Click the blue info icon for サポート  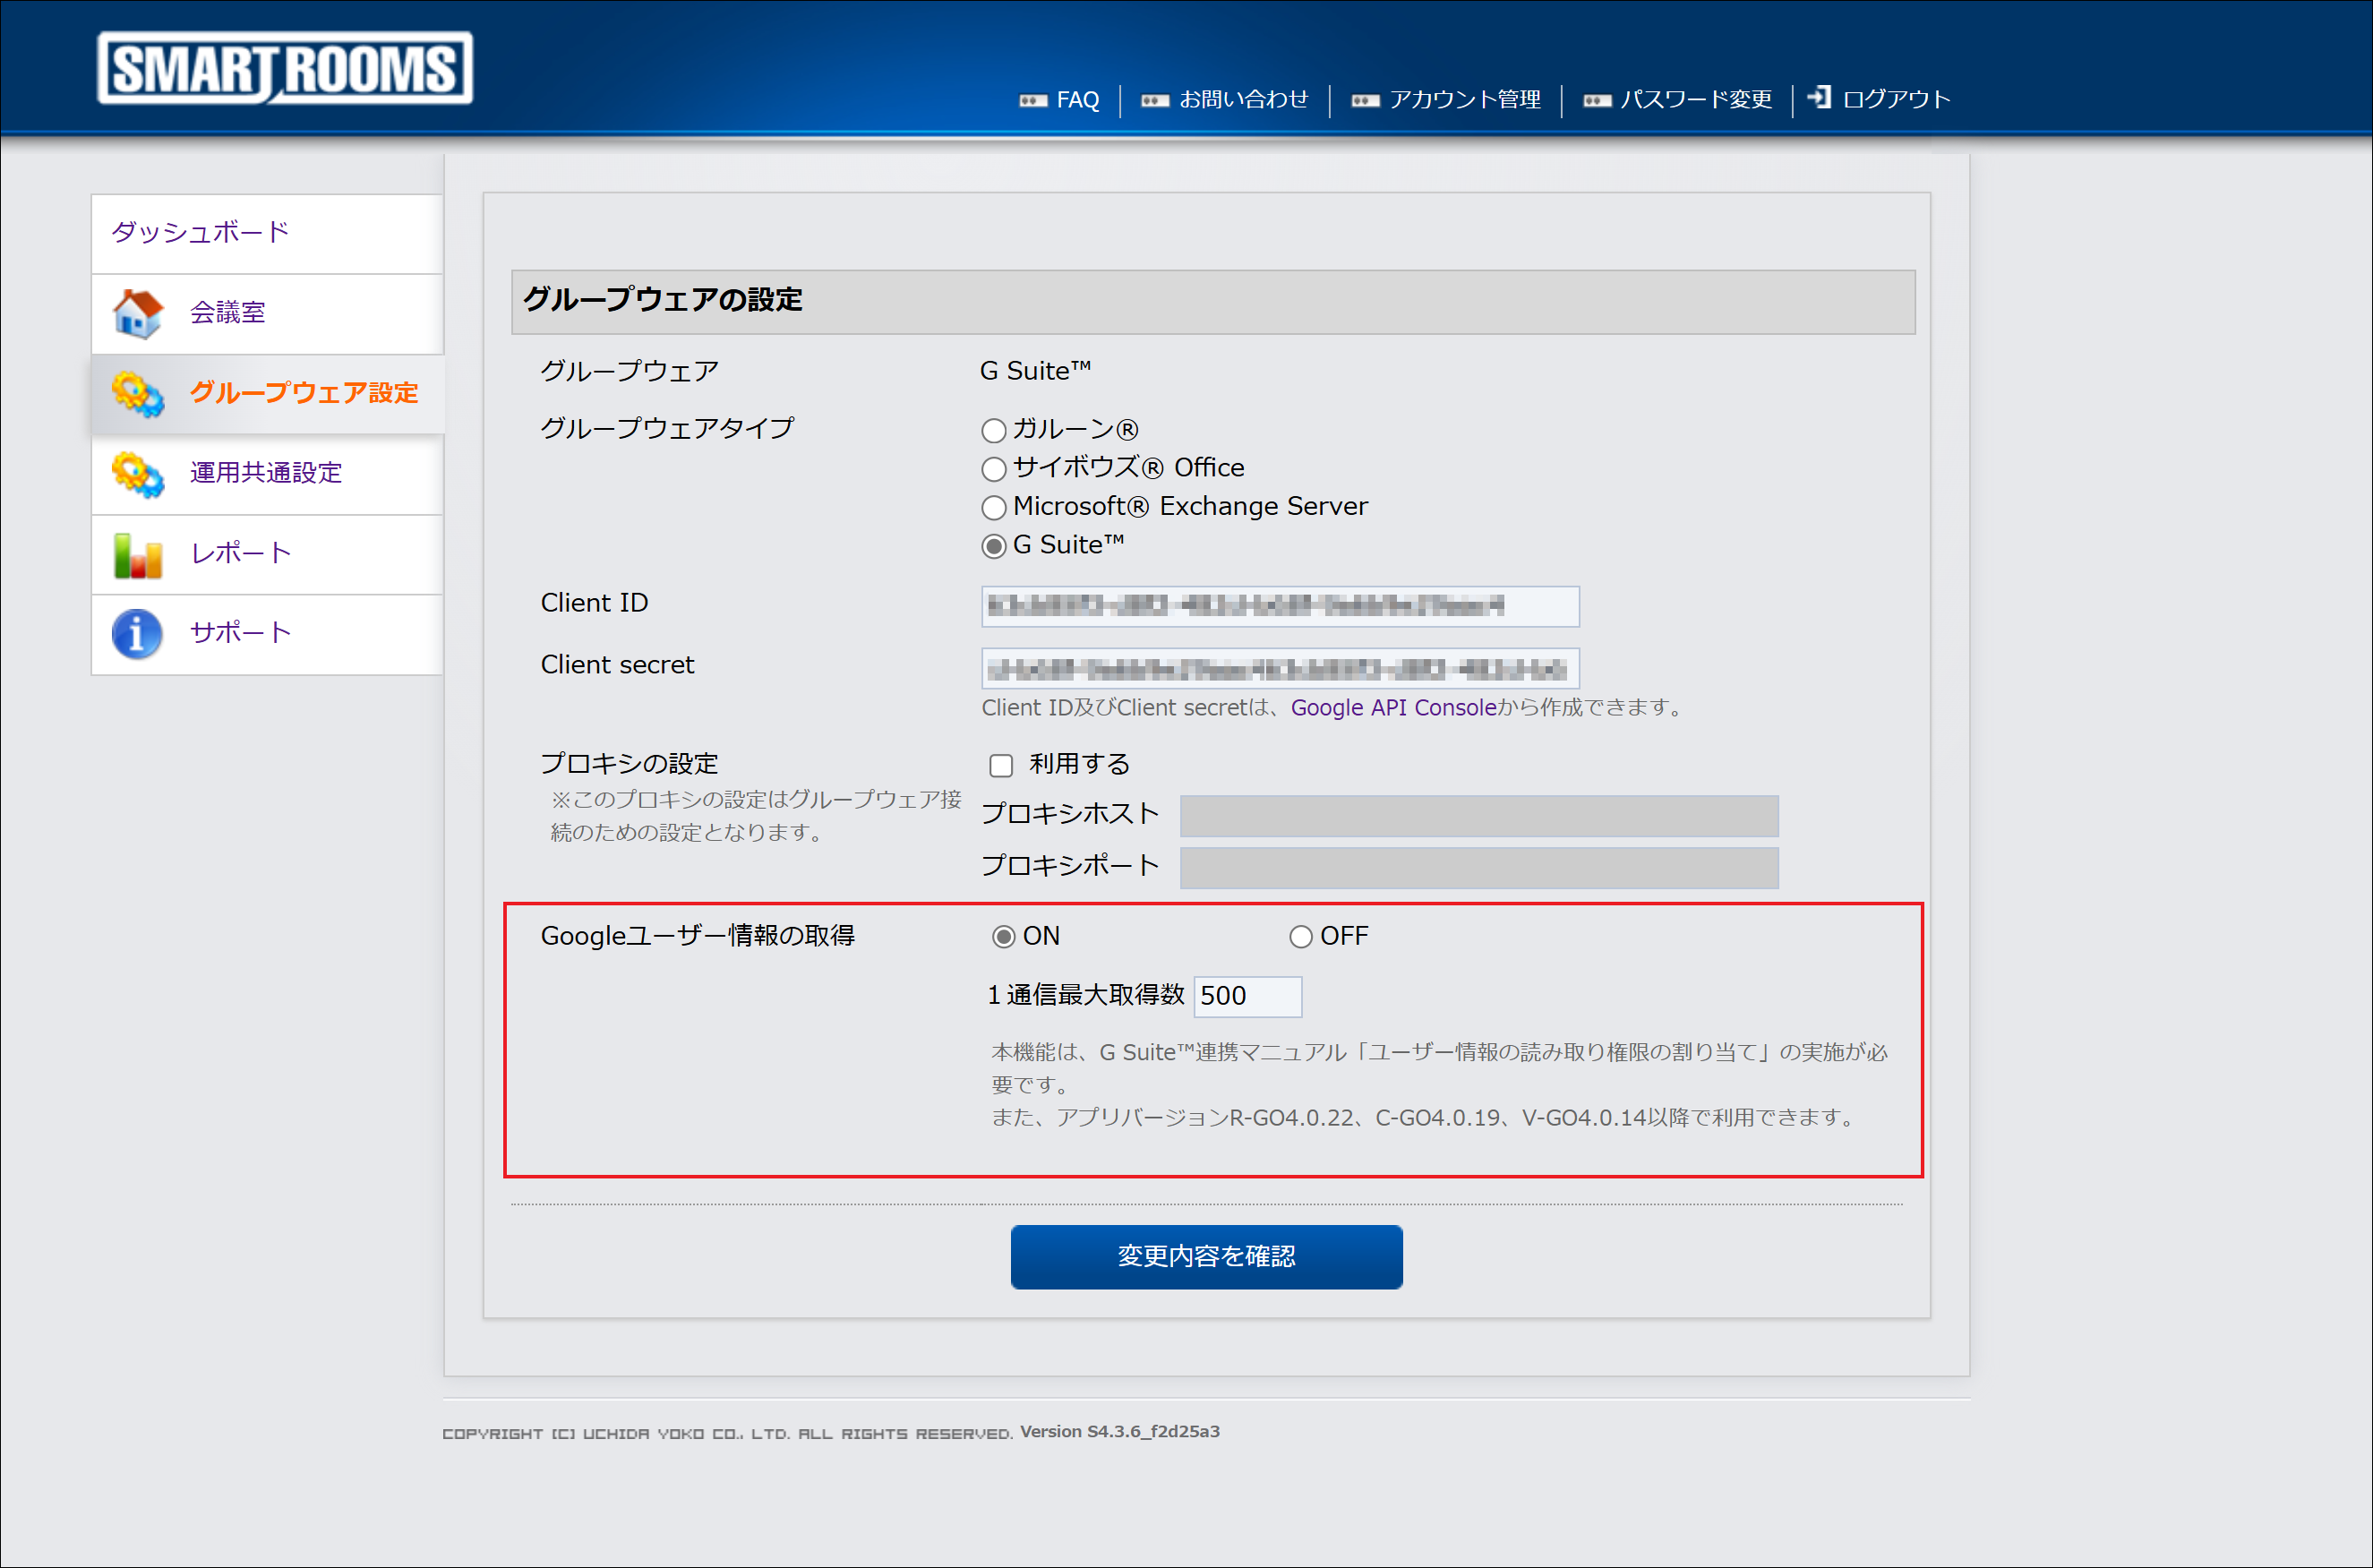click(x=138, y=633)
